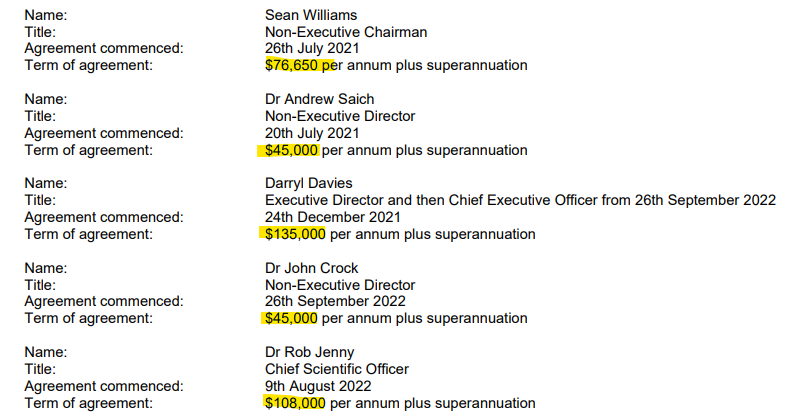The width and height of the screenshot is (794, 417).
Task: Click Dr Andrew Saich's highlighted $45,000
Action: pos(291,150)
